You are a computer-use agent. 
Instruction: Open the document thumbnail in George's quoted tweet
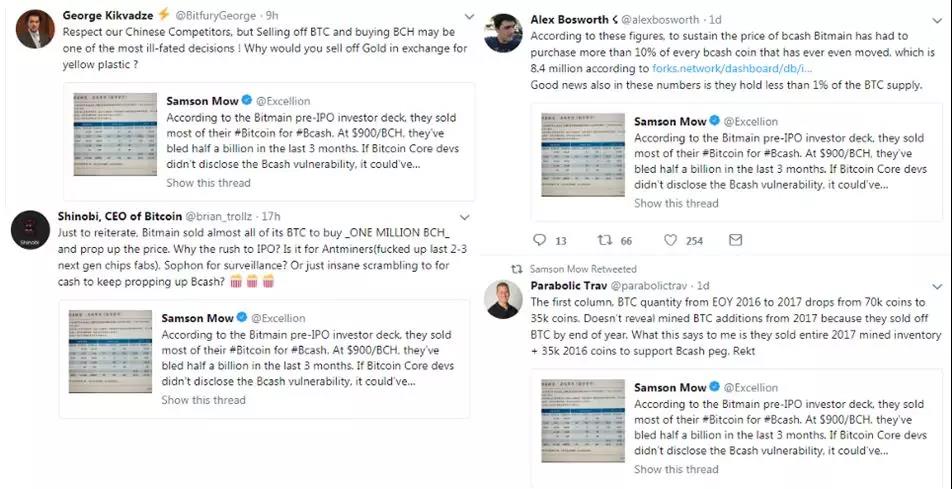tap(113, 135)
